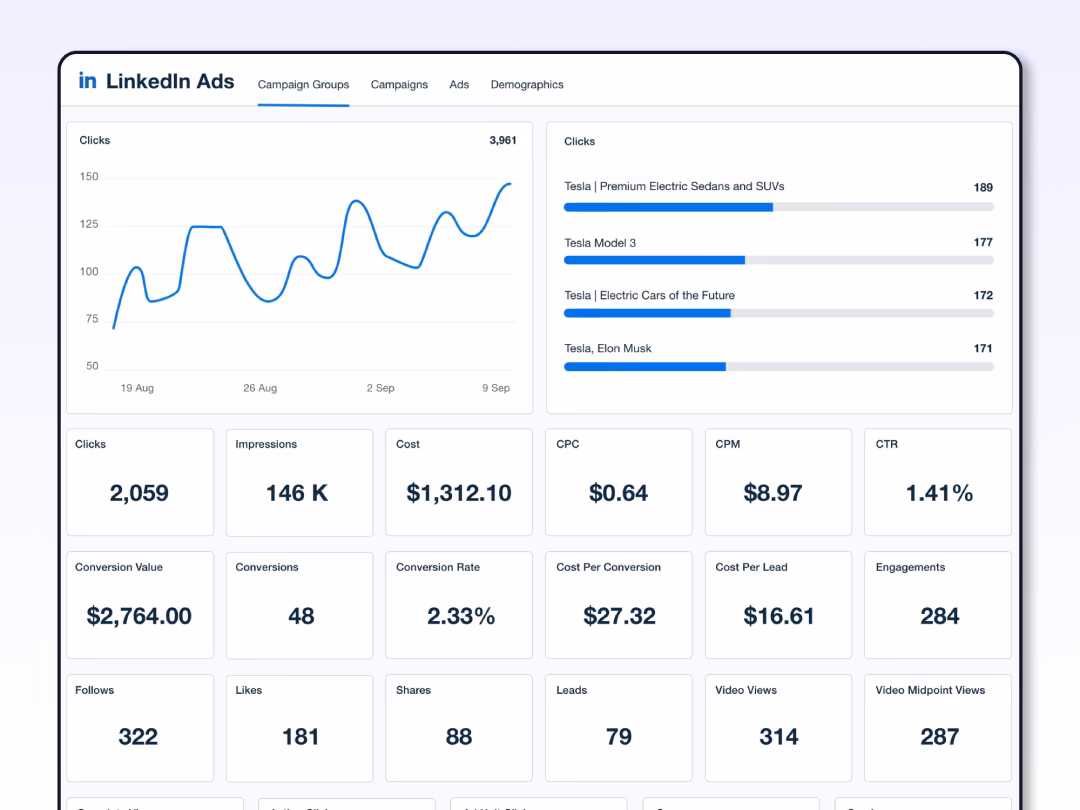The width and height of the screenshot is (1080, 810).
Task: Select the Tesla Model 3 row
Action: (x=778, y=251)
